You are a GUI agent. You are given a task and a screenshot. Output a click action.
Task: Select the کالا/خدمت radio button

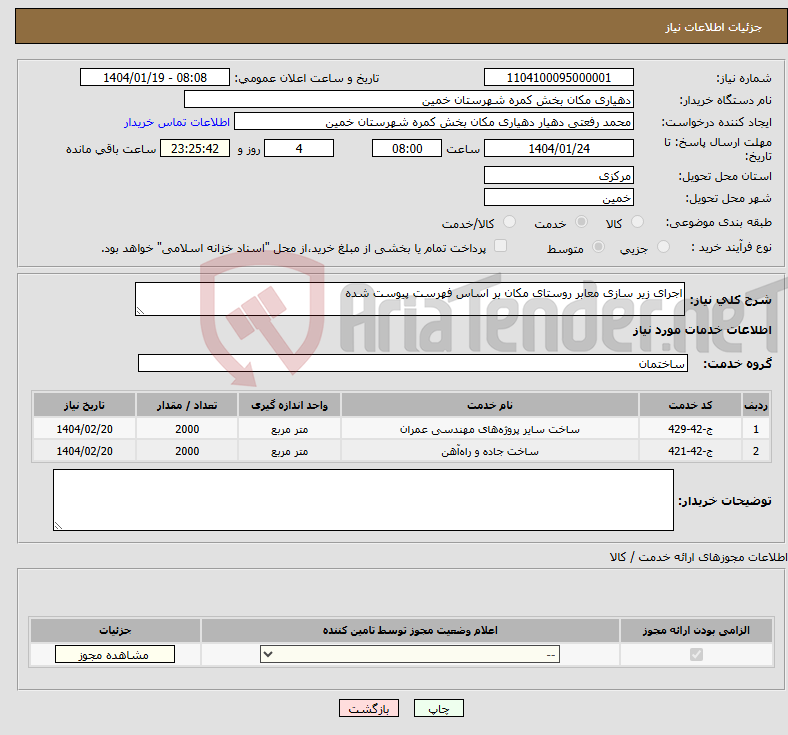tap(509, 222)
